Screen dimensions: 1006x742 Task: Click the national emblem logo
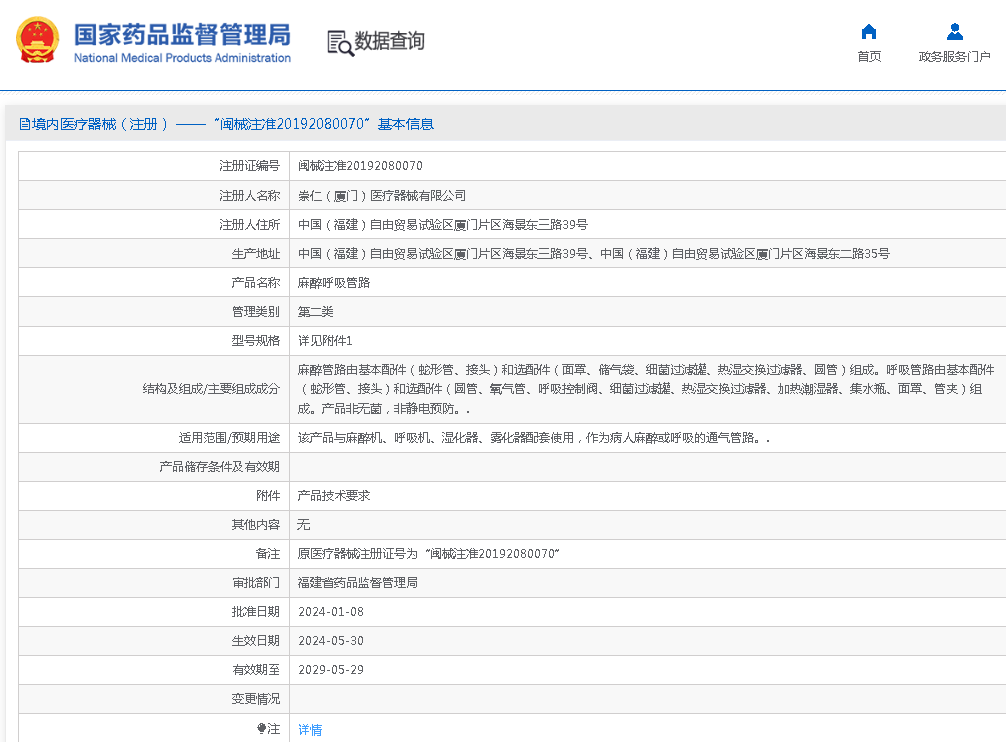(37, 42)
